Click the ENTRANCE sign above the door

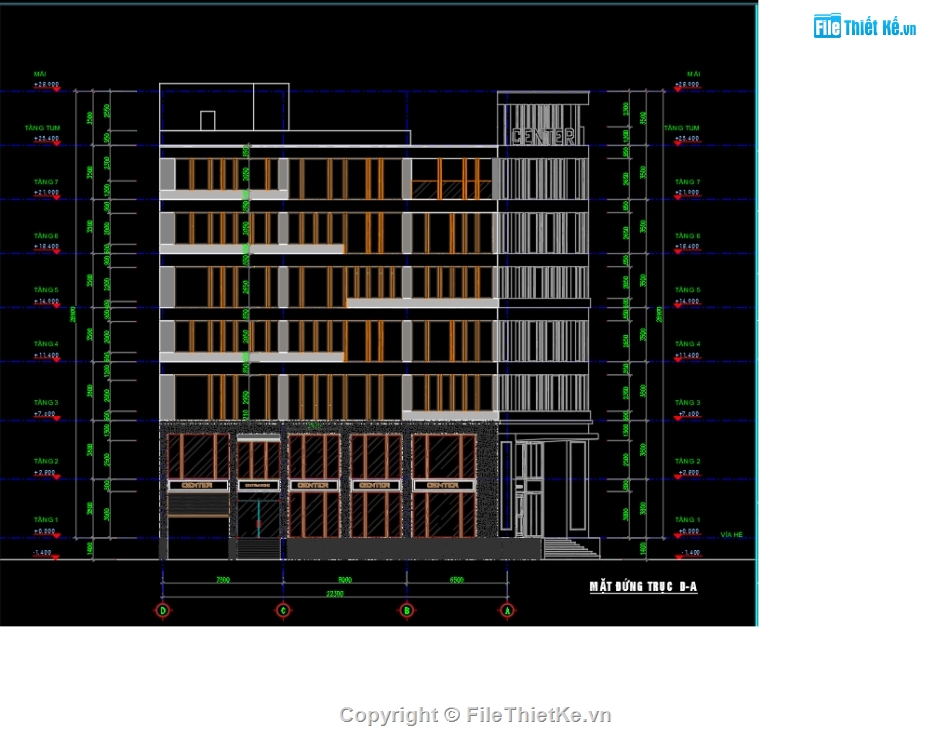tap(258, 485)
